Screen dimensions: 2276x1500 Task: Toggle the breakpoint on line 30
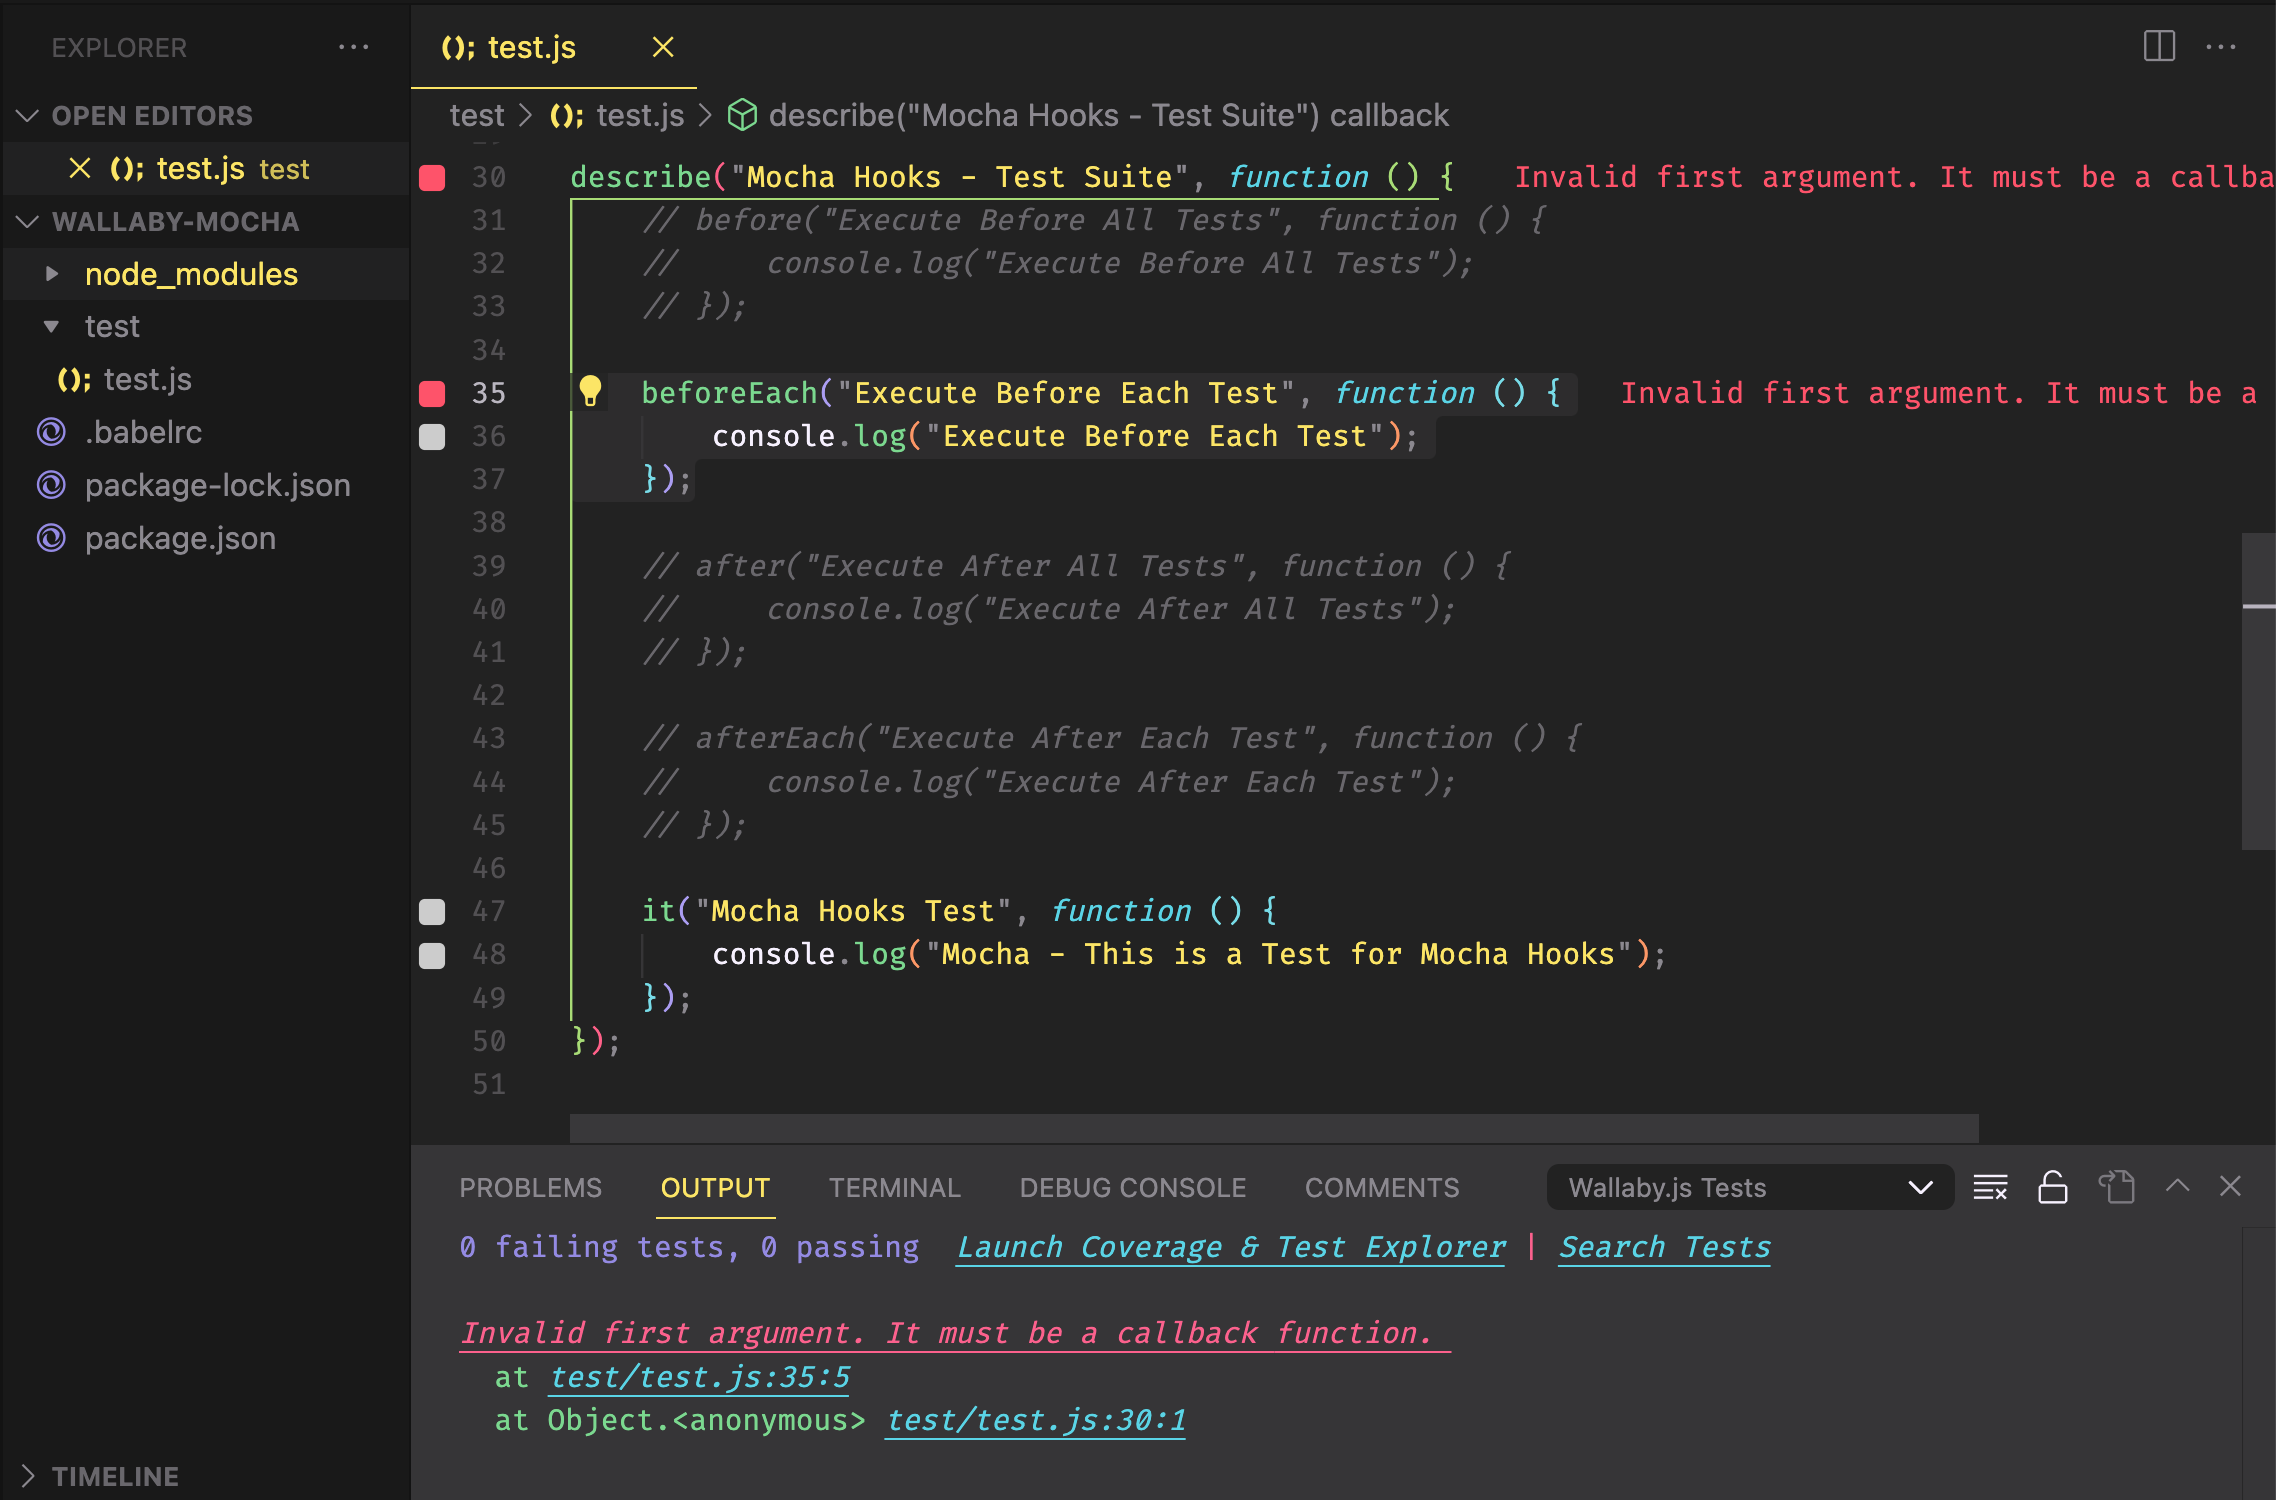tap(433, 177)
